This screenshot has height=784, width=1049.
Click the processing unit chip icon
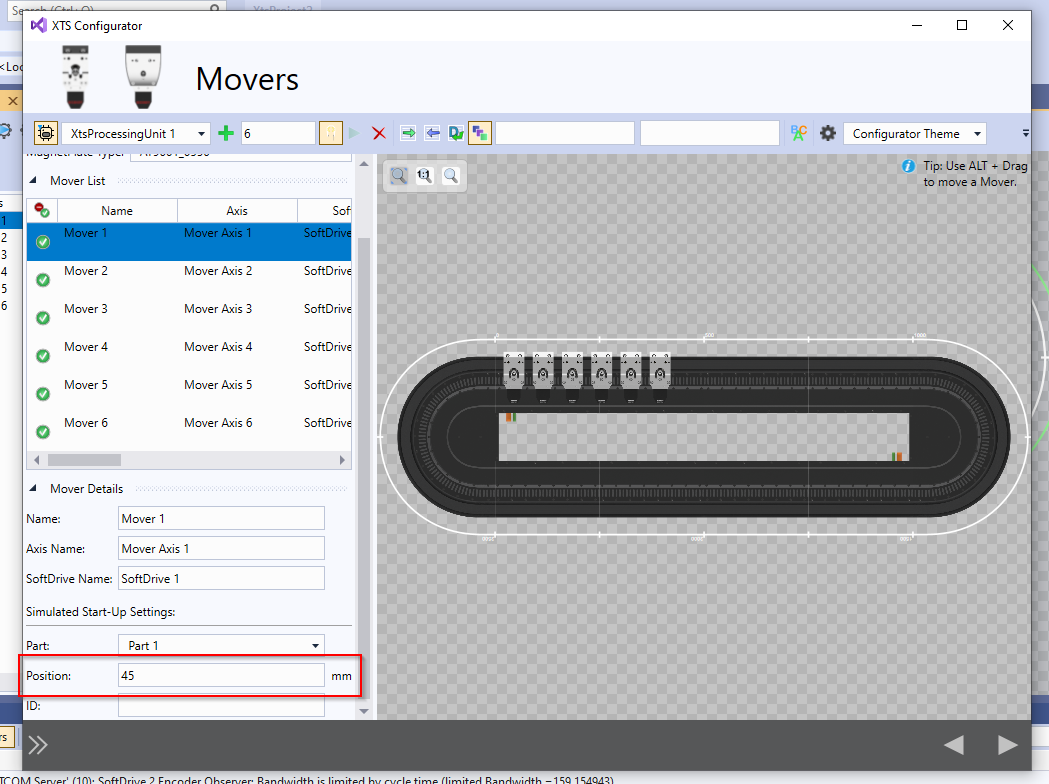click(45, 133)
